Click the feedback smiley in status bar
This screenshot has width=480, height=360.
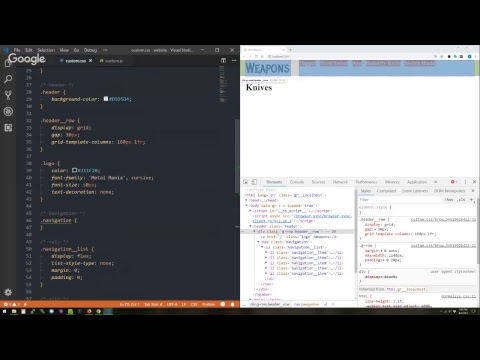click(223, 304)
